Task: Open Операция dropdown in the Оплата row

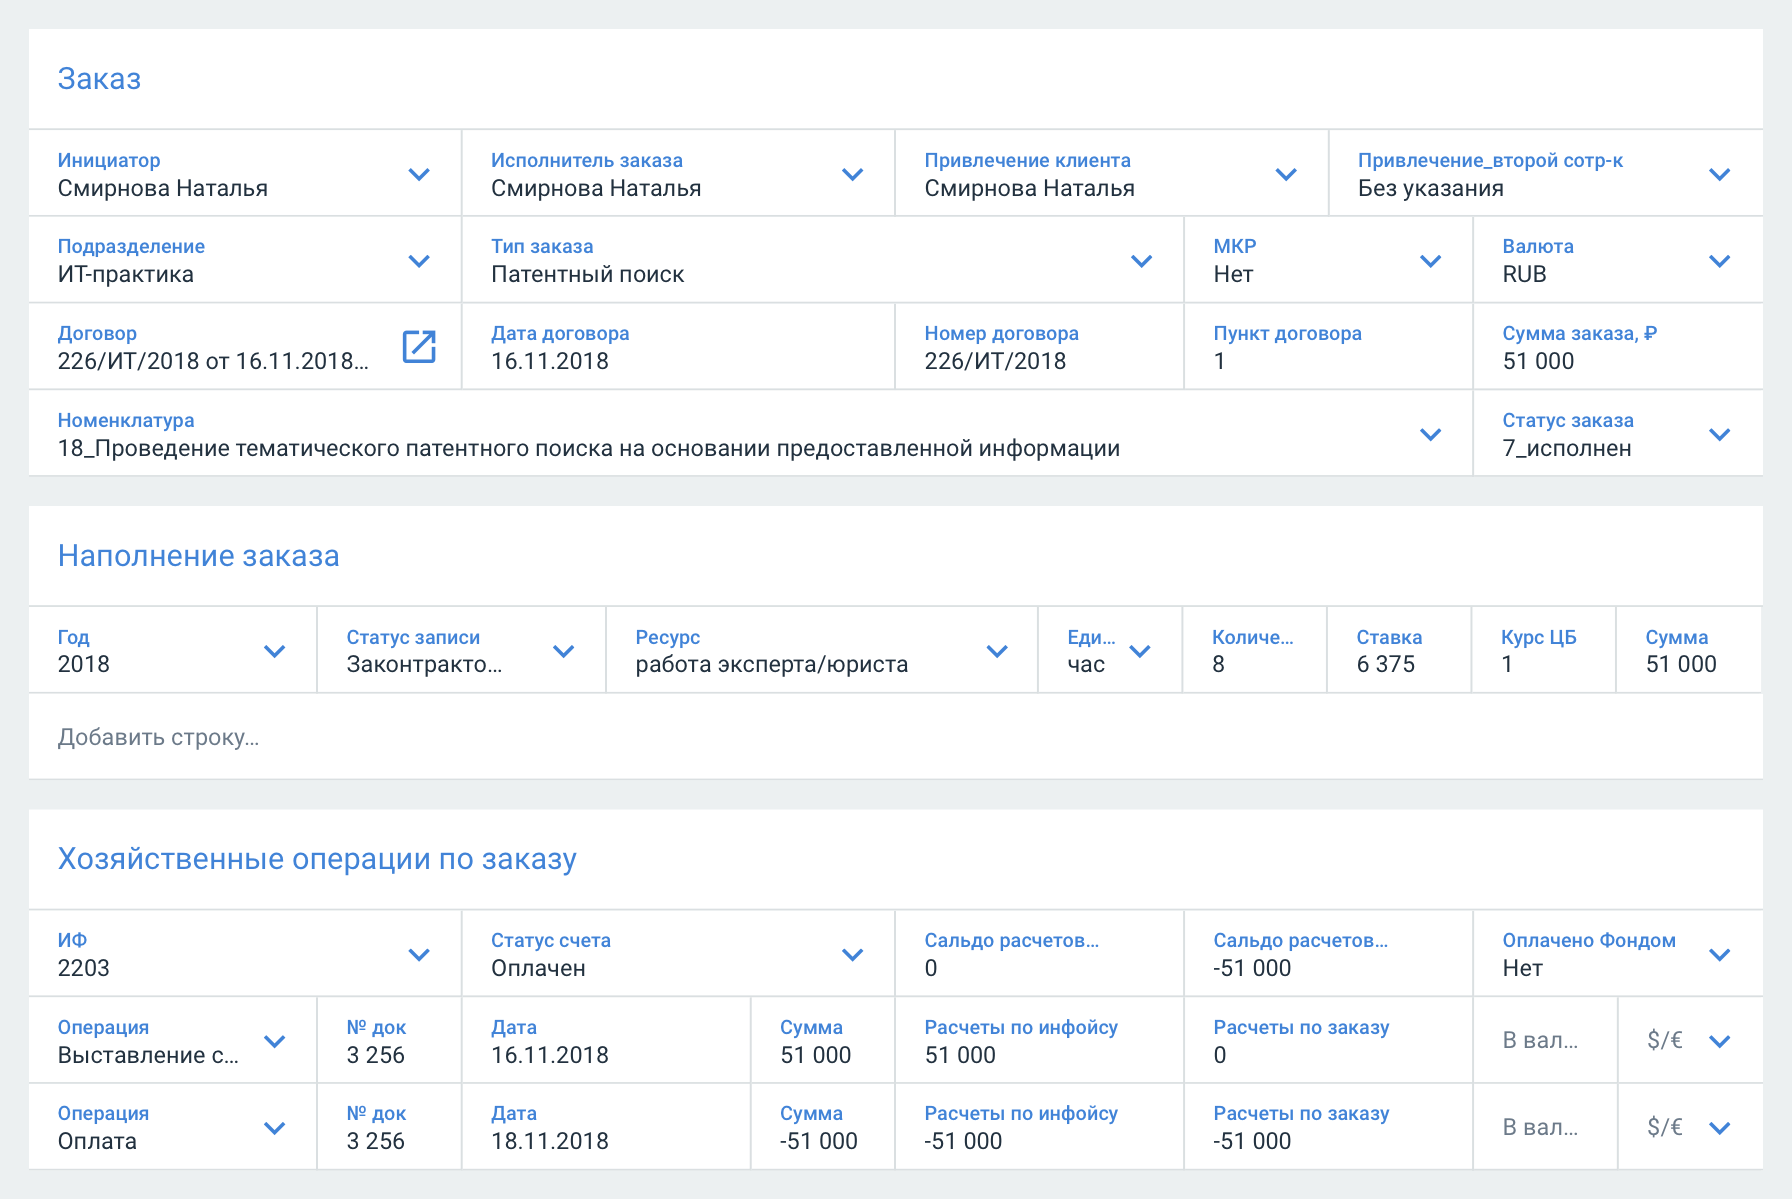Action: coord(274,1128)
